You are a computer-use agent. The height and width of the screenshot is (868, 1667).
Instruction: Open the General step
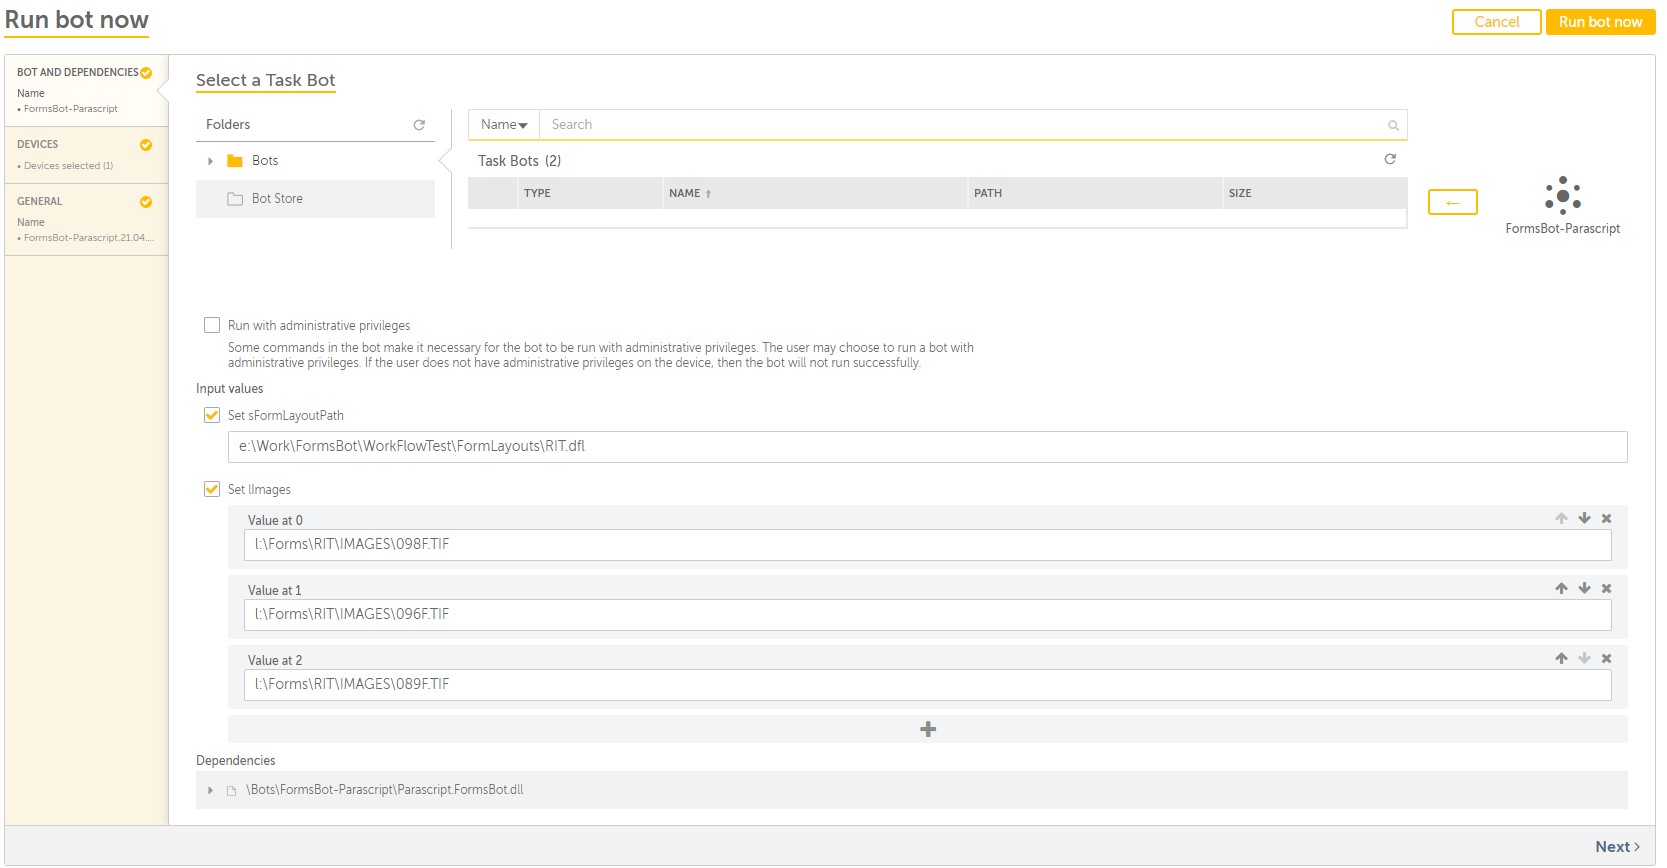pyautogui.click(x=86, y=219)
